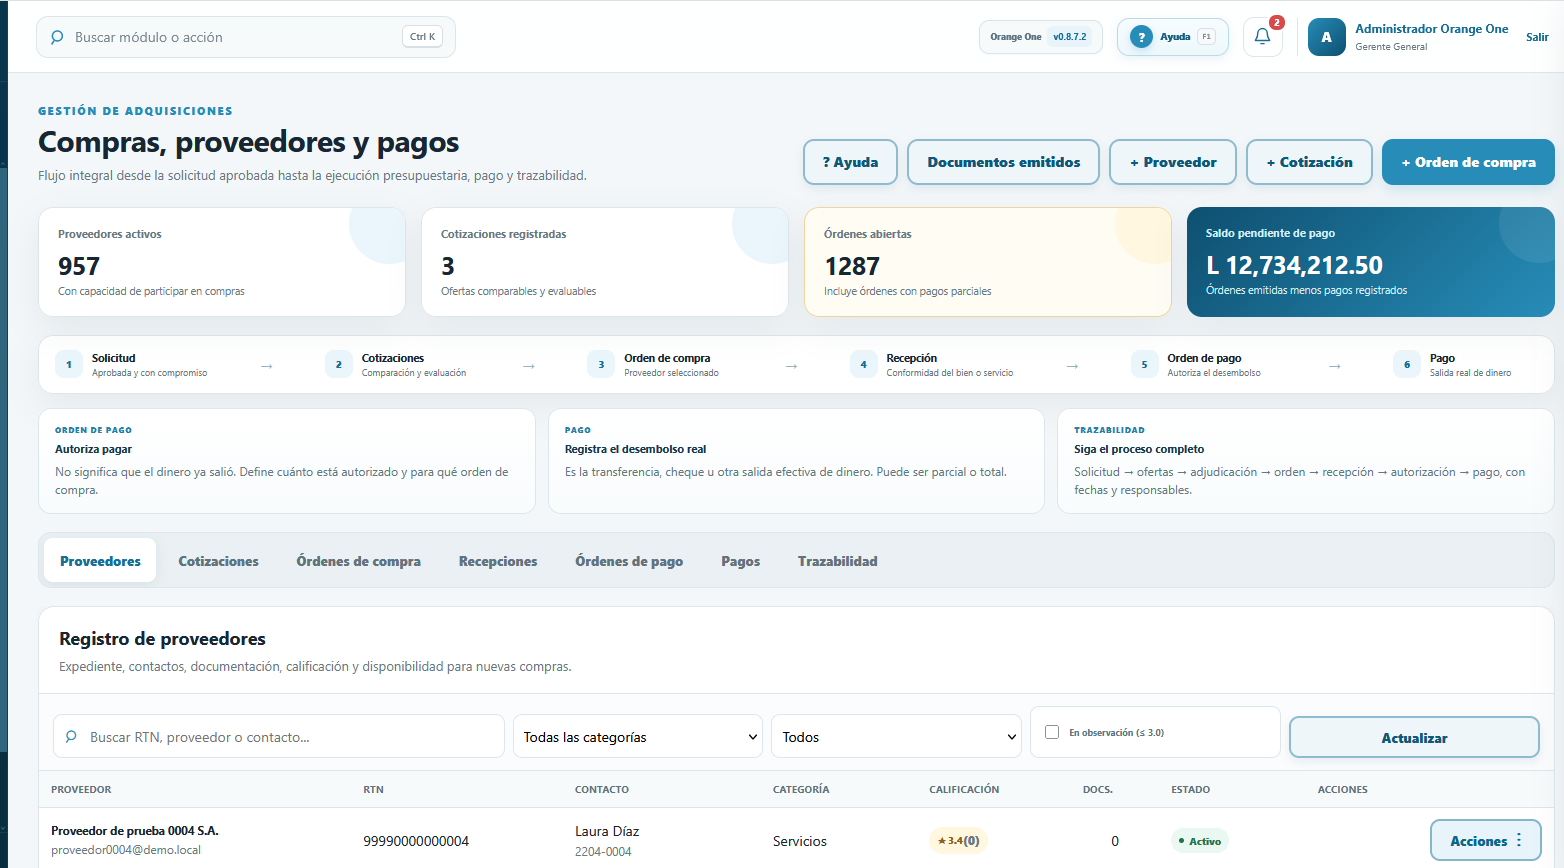This screenshot has width=1564, height=868.
Task: Click the question mark icon in Ayuda
Action: point(1141,37)
